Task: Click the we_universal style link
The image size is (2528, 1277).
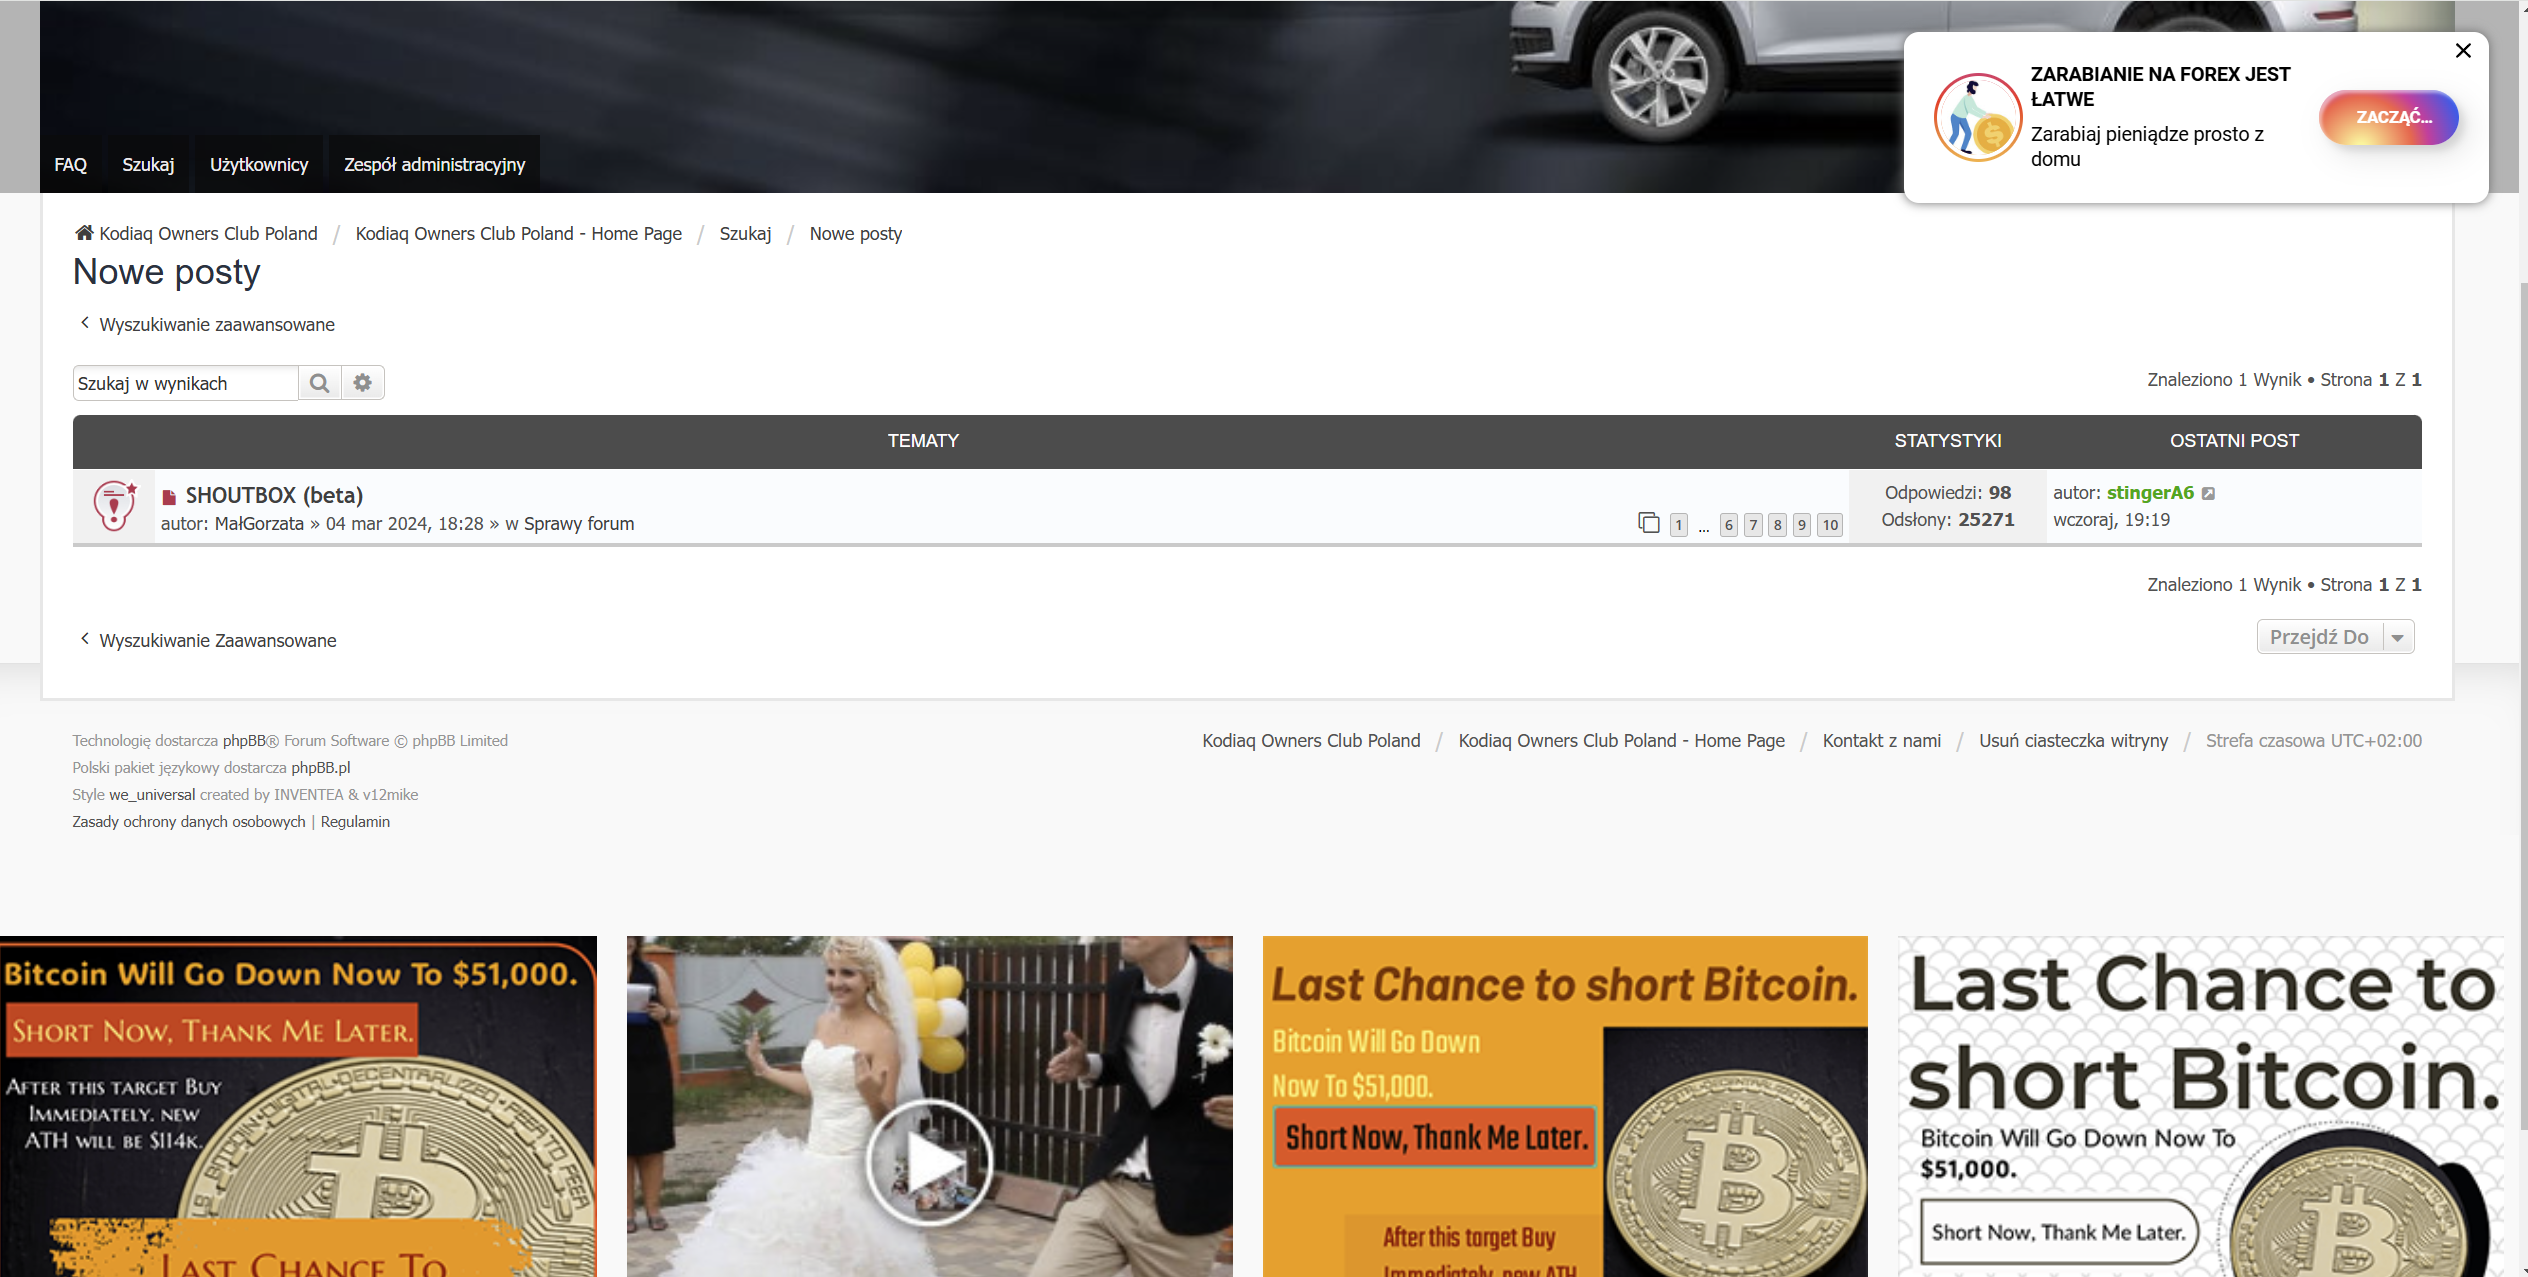Action: click(152, 795)
